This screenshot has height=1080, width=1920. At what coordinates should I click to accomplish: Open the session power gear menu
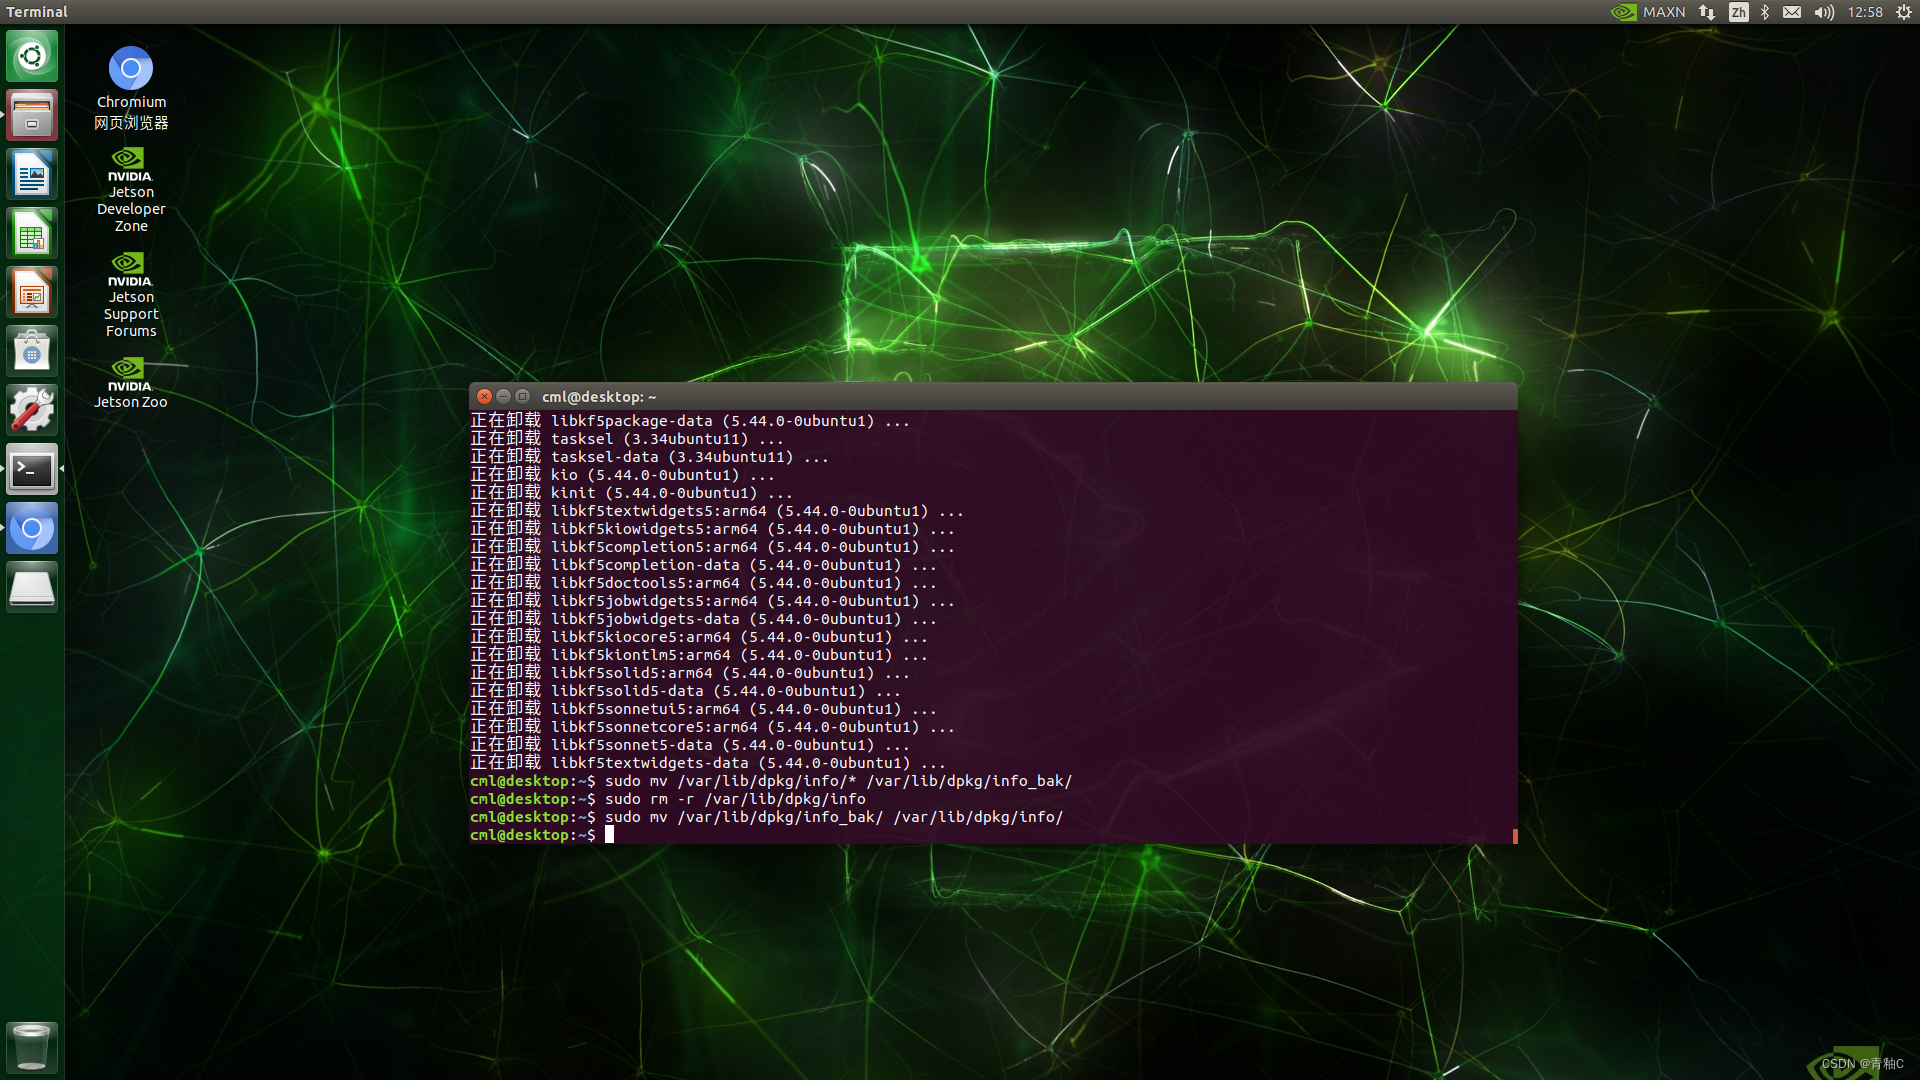[1903, 12]
